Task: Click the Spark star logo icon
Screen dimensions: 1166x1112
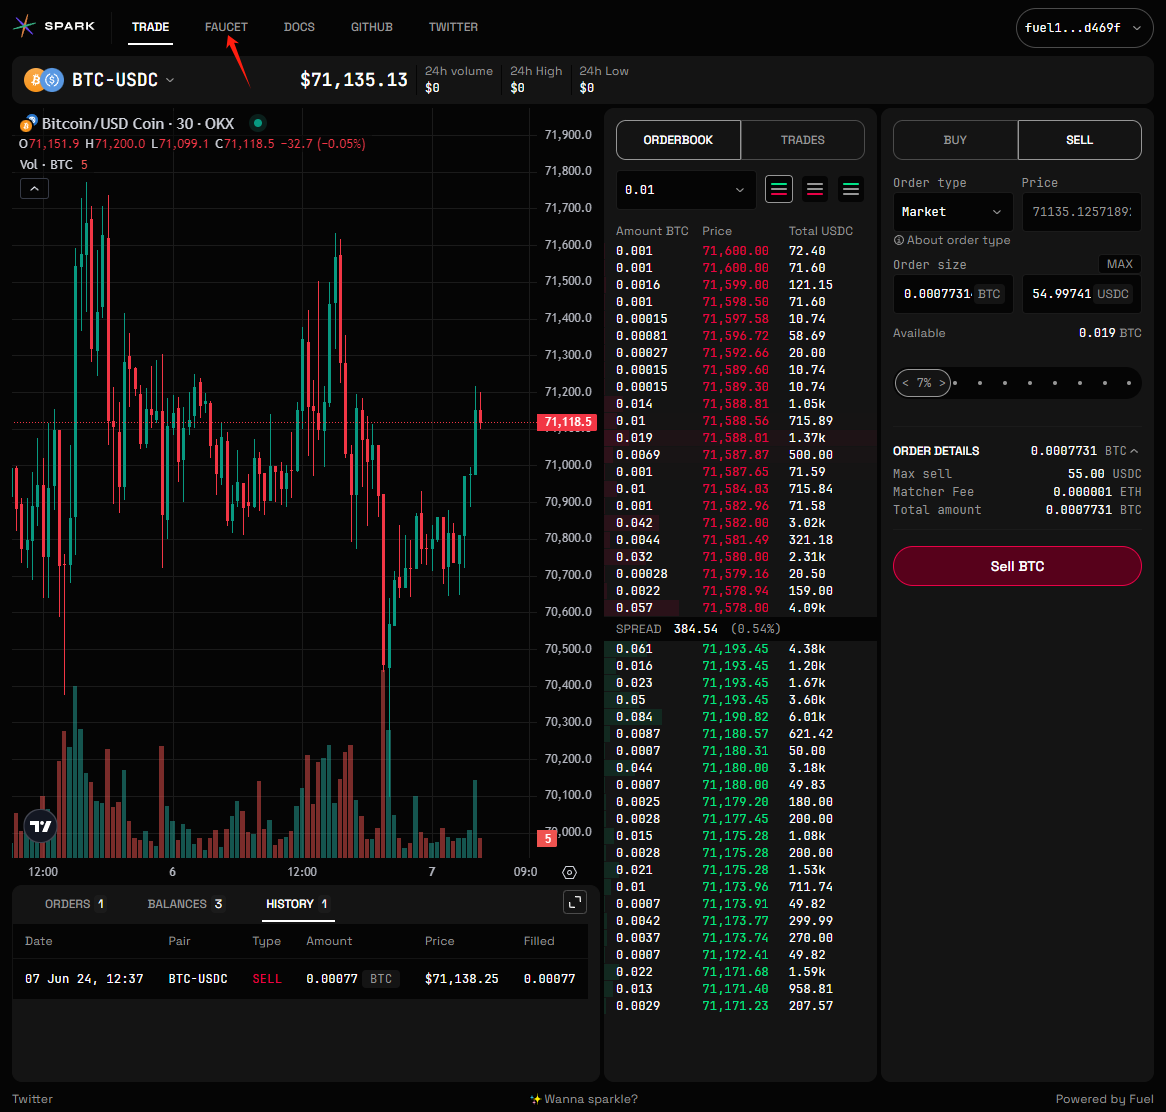Action: [25, 26]
